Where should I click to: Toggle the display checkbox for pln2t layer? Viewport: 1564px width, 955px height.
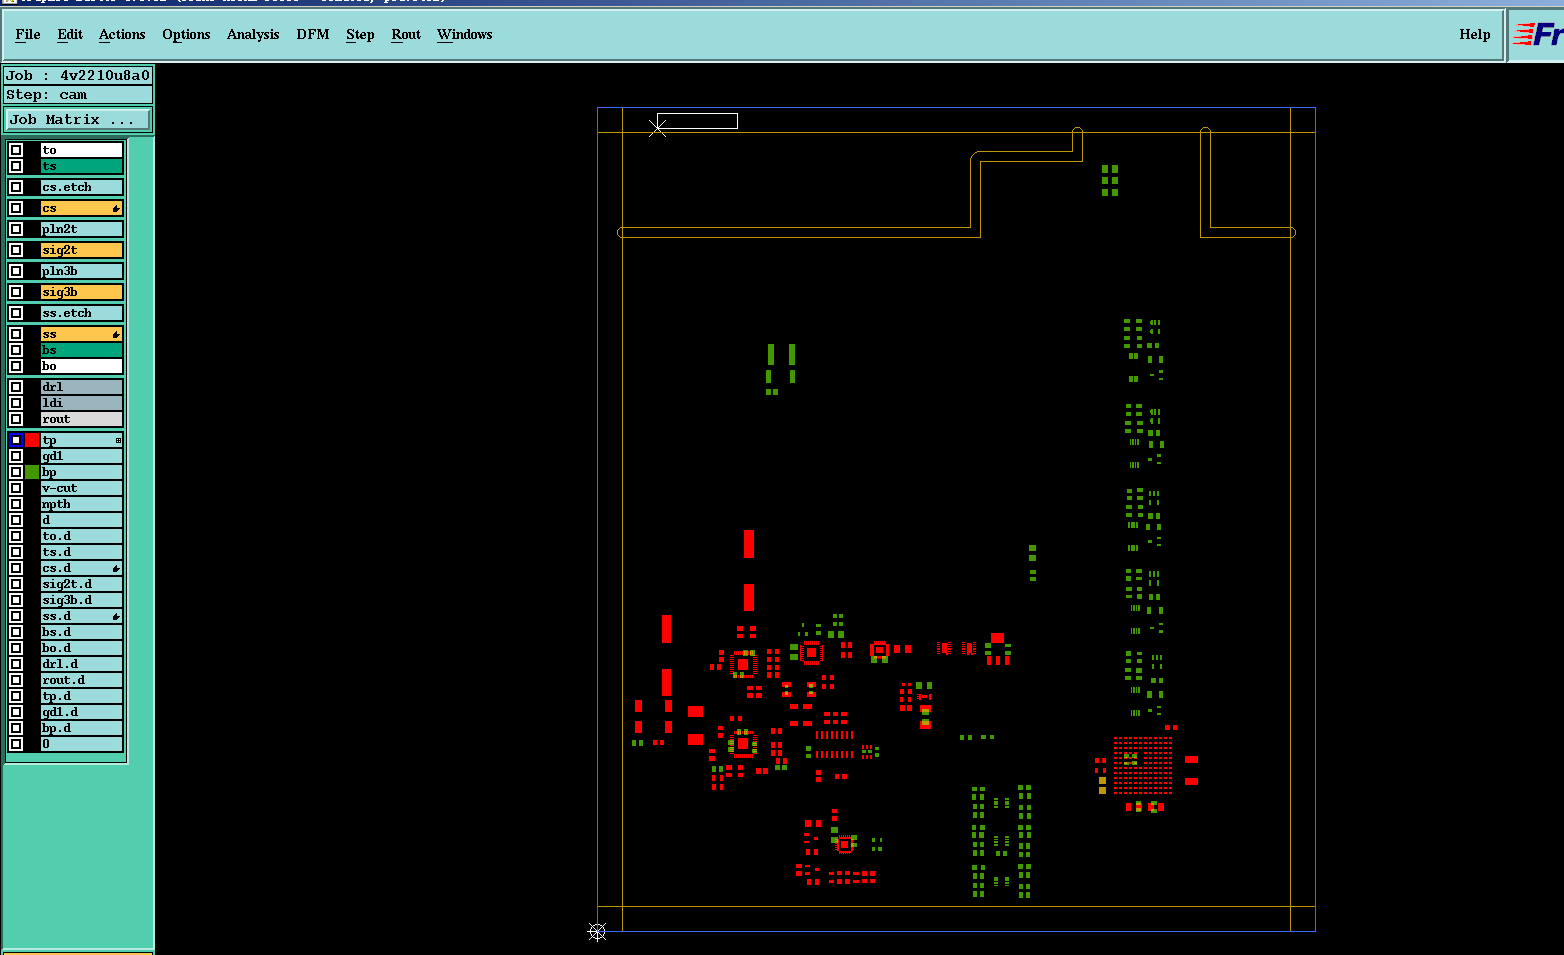point(16,229)
